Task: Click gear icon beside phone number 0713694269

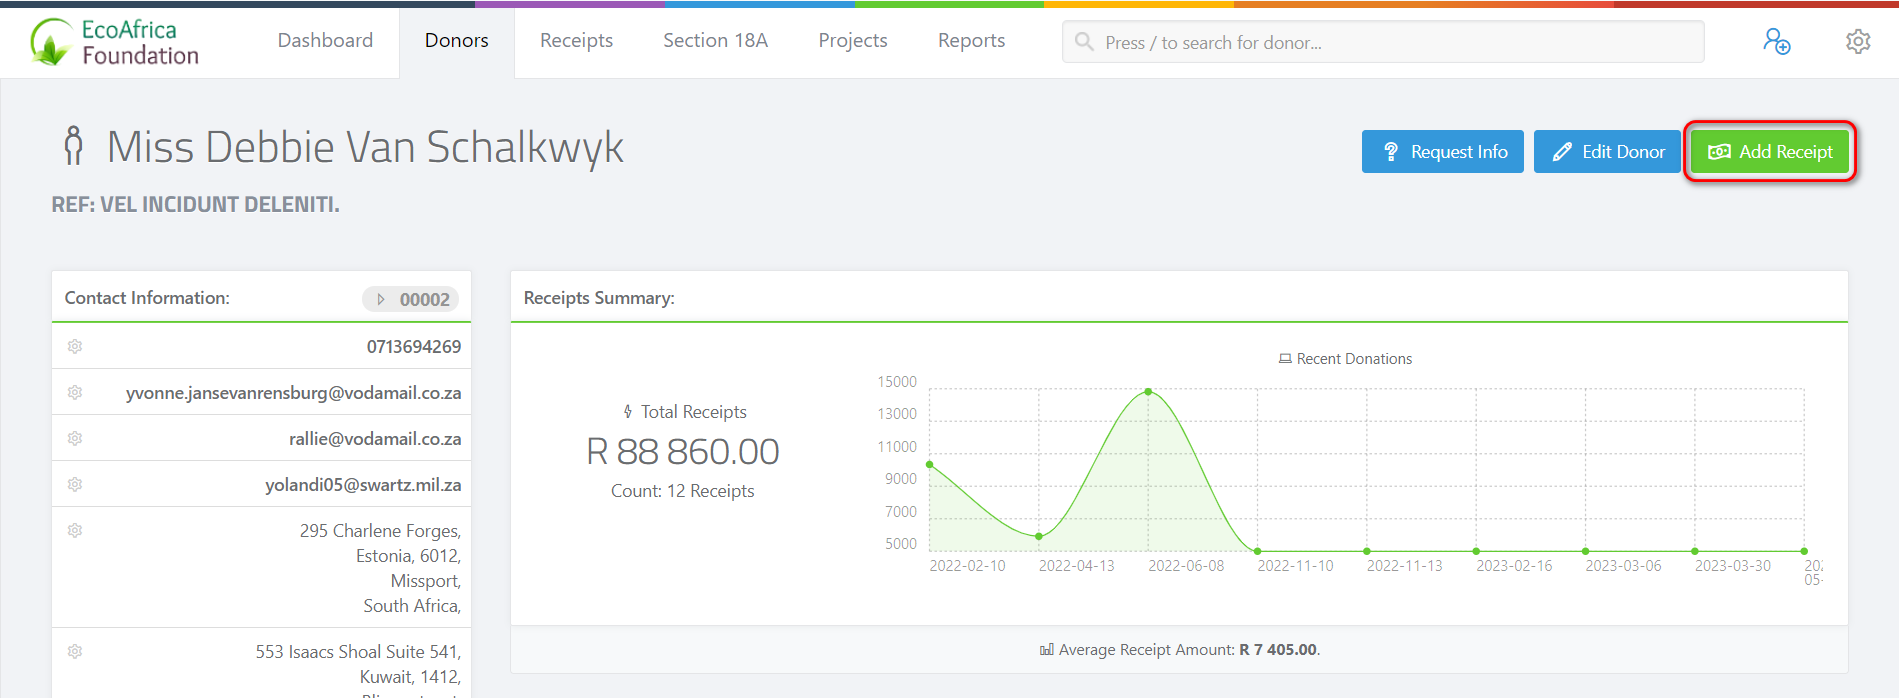Action: coord(75,347)
